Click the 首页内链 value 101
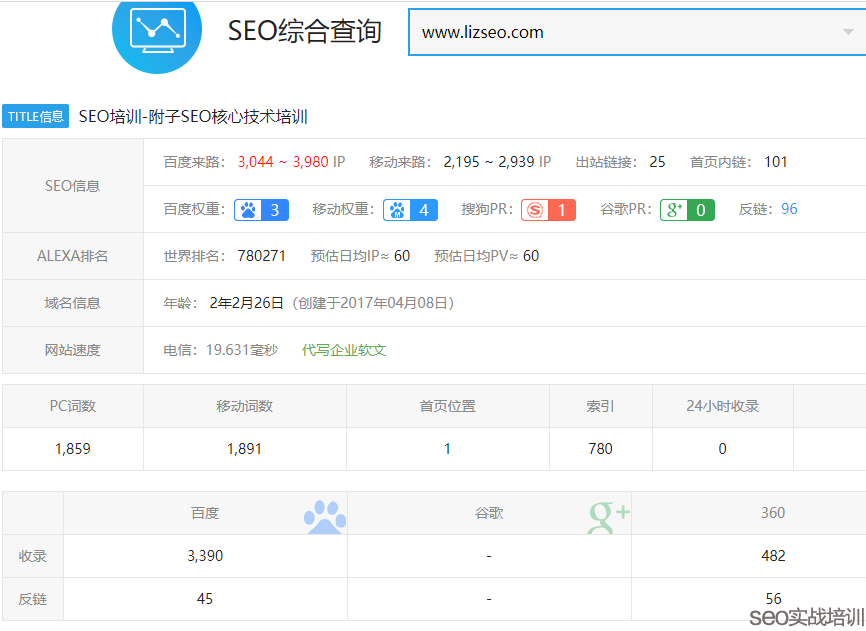Viewport: 866px width, 631px height. pyautogui.click(x=775, y=162)
